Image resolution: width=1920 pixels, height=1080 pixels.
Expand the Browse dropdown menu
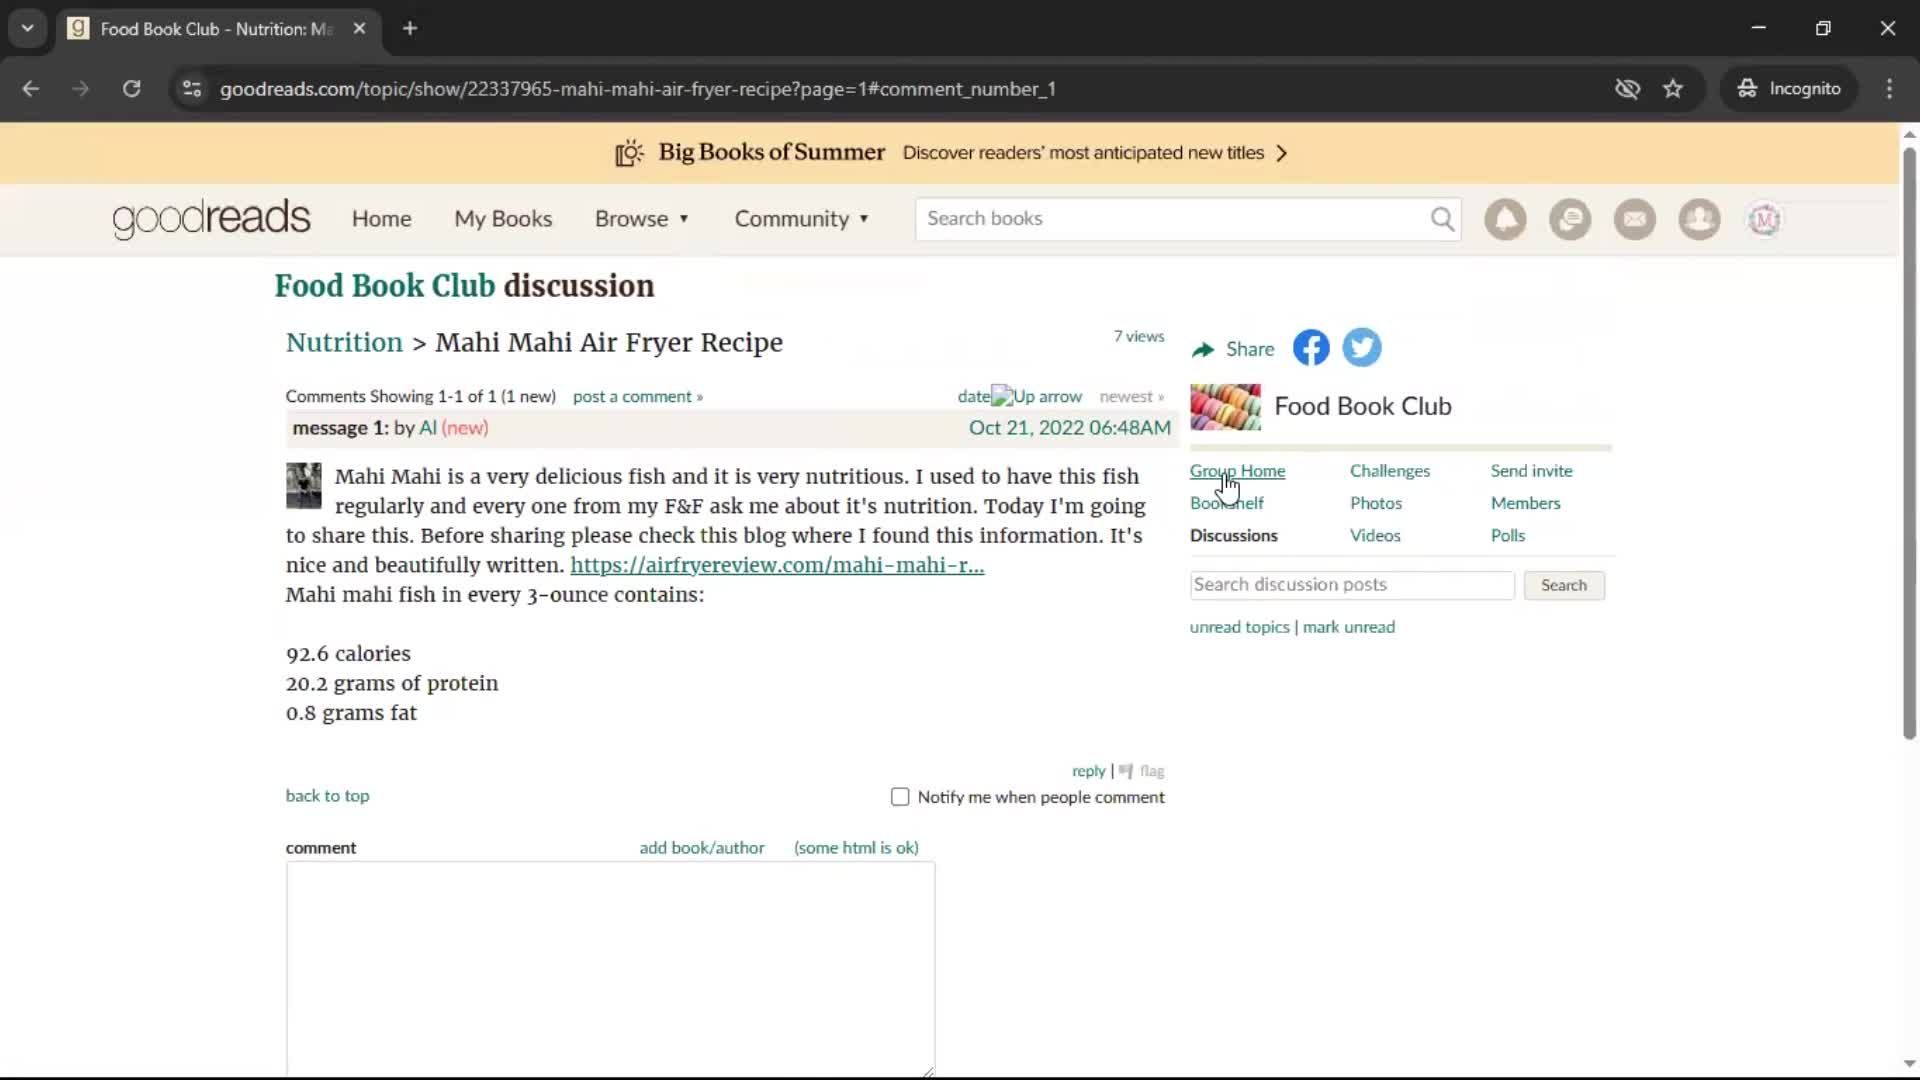[x=642, y=219]
